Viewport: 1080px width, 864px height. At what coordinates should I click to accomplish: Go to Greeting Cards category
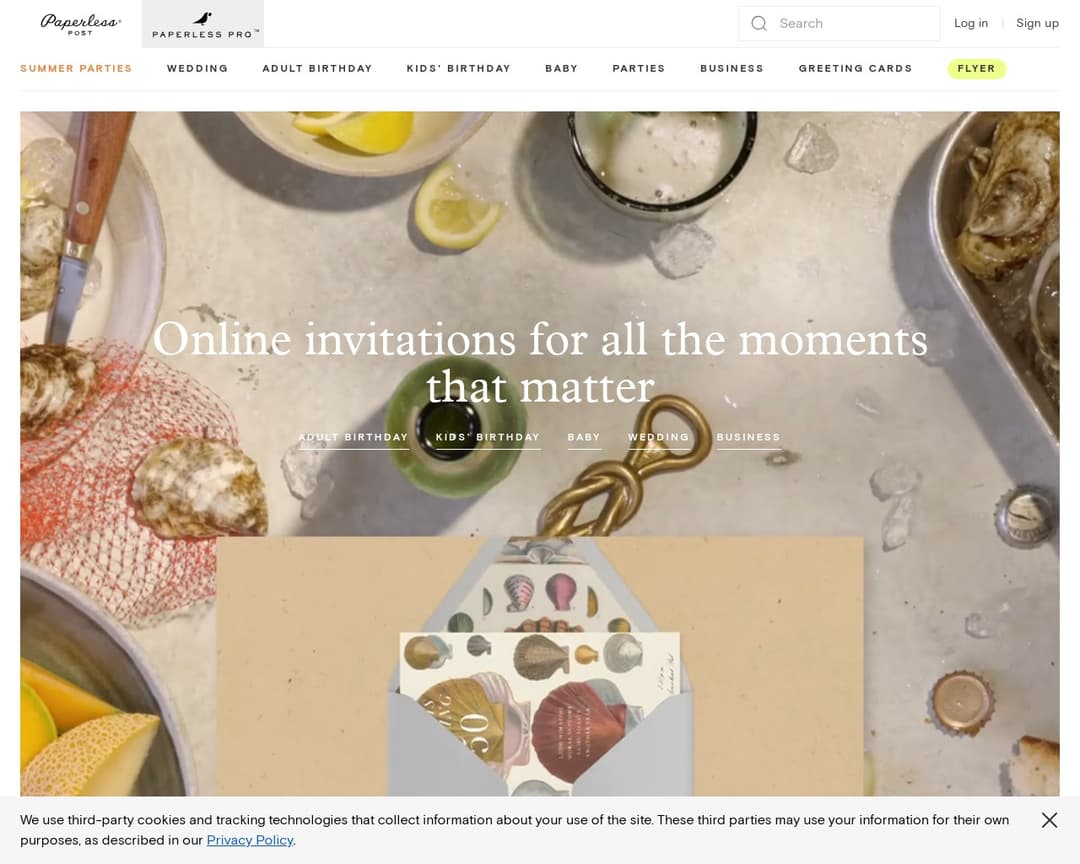coord(855,68)
